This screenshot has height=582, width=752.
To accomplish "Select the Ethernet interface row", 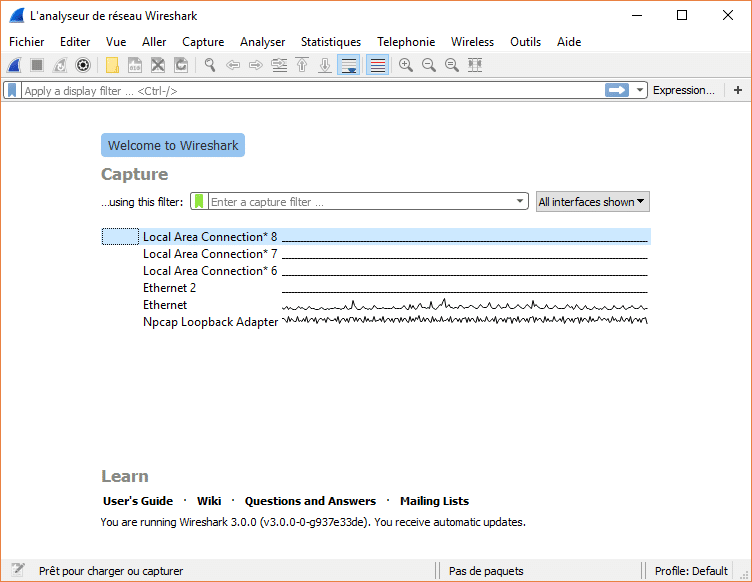I will click(x=376, y=305).
